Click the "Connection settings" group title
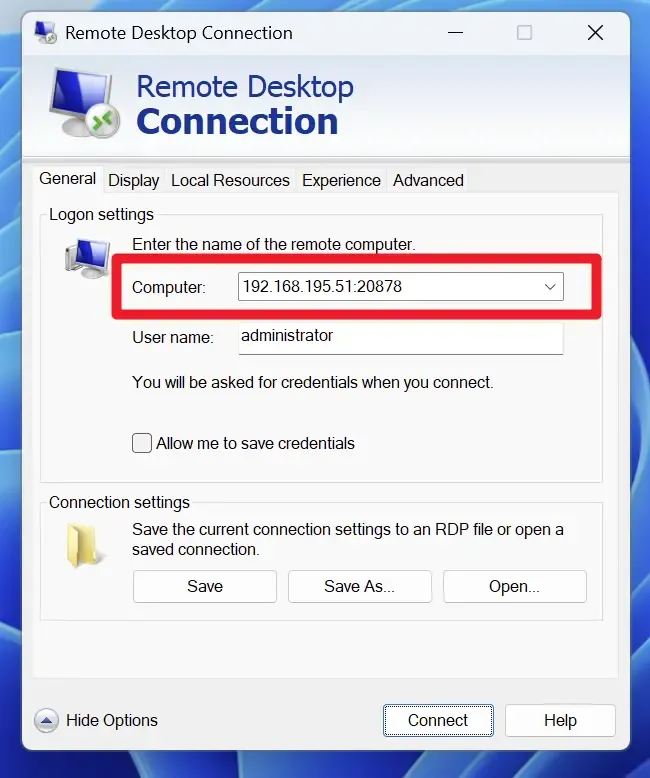Screen dimensions: 650x778 119,502
